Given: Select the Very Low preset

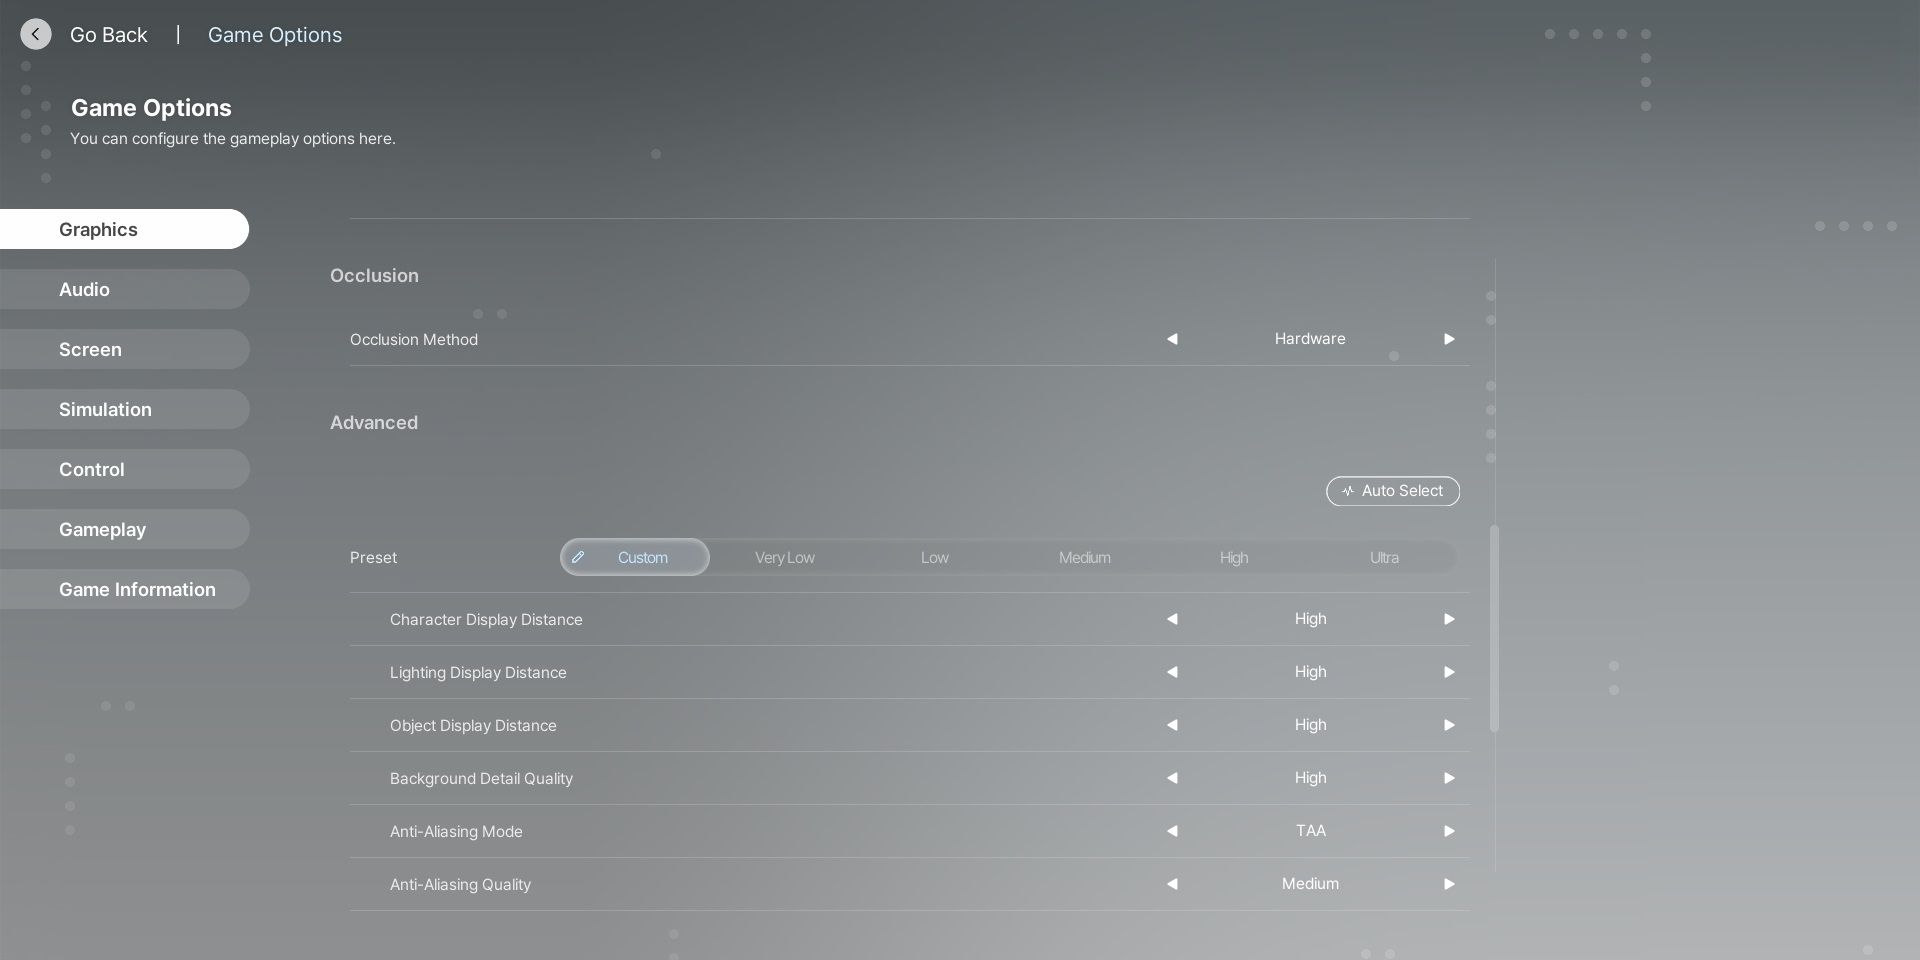Looking at the screenshot, I should pos(785,557).
